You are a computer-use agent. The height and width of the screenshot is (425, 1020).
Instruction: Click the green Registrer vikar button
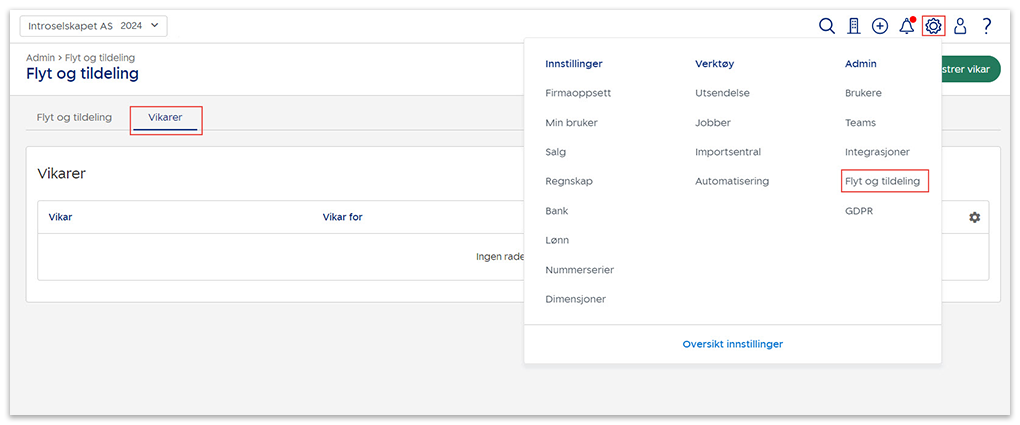[x=970, y=69]
